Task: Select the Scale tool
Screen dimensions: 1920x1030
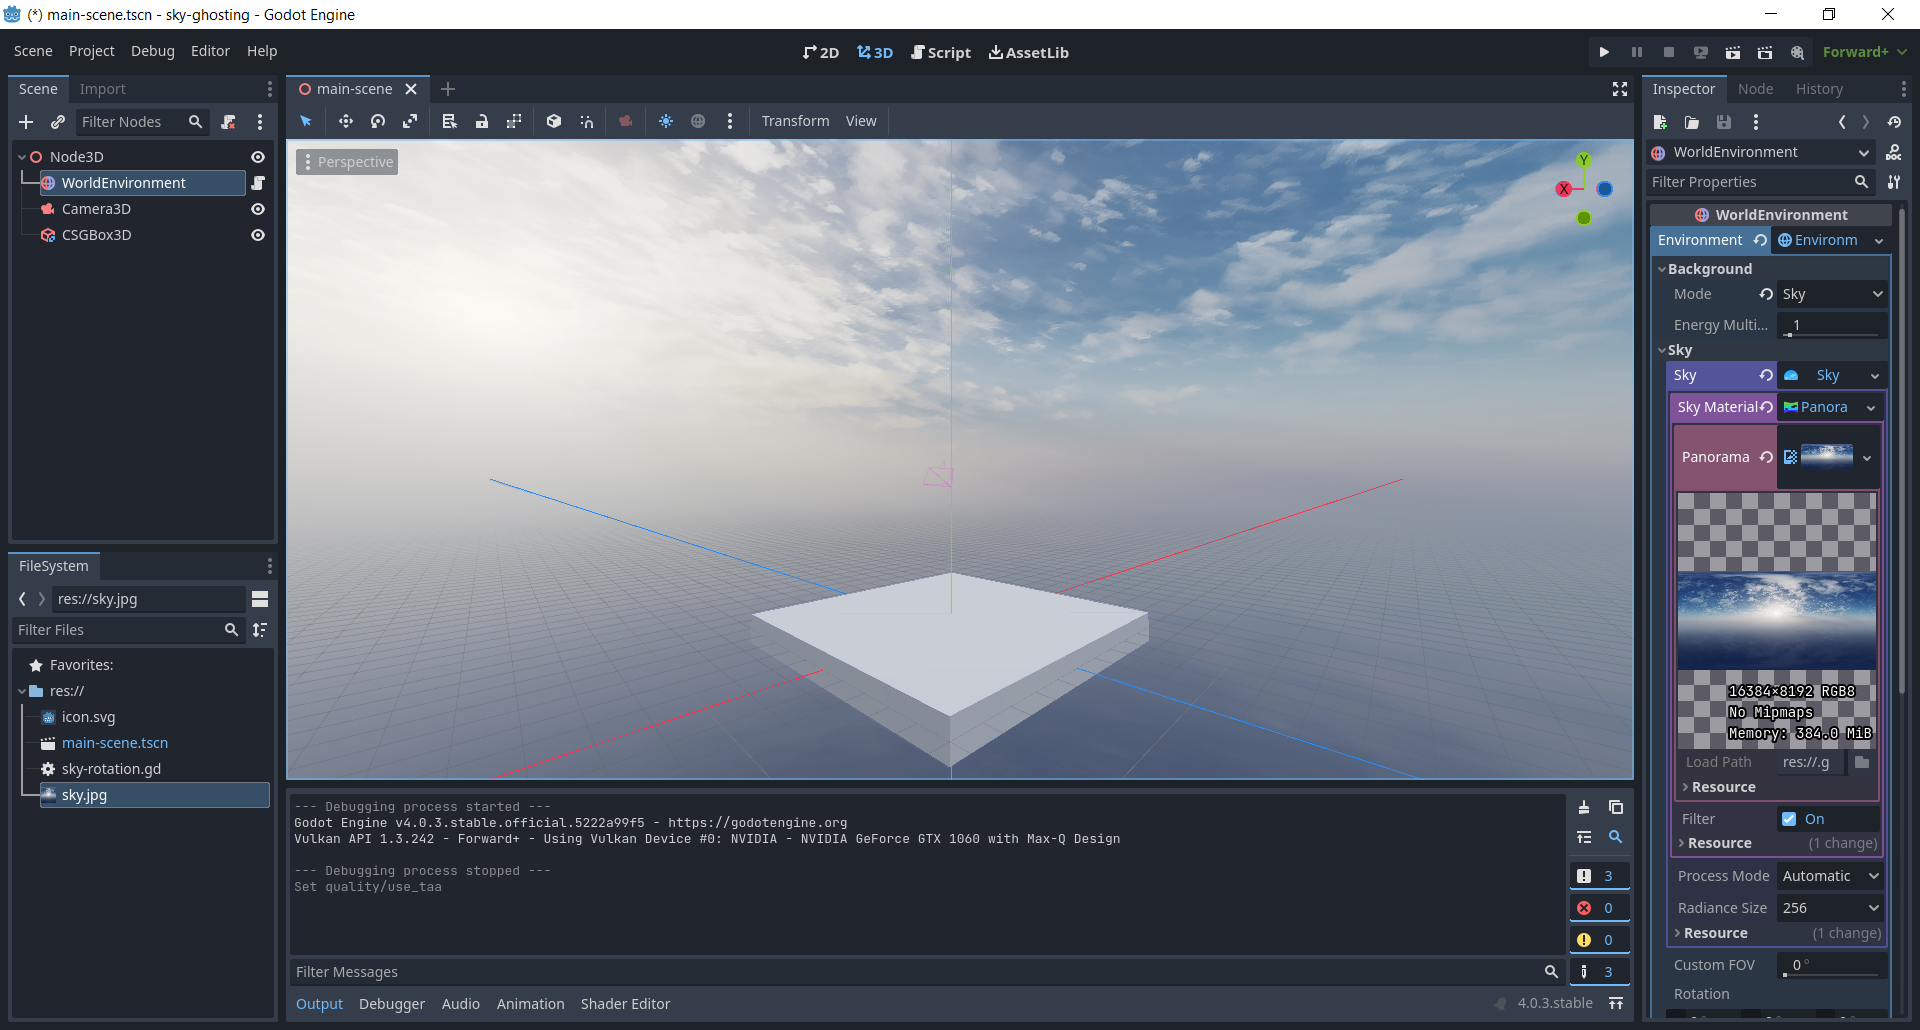Action: [x=410, y=121]
